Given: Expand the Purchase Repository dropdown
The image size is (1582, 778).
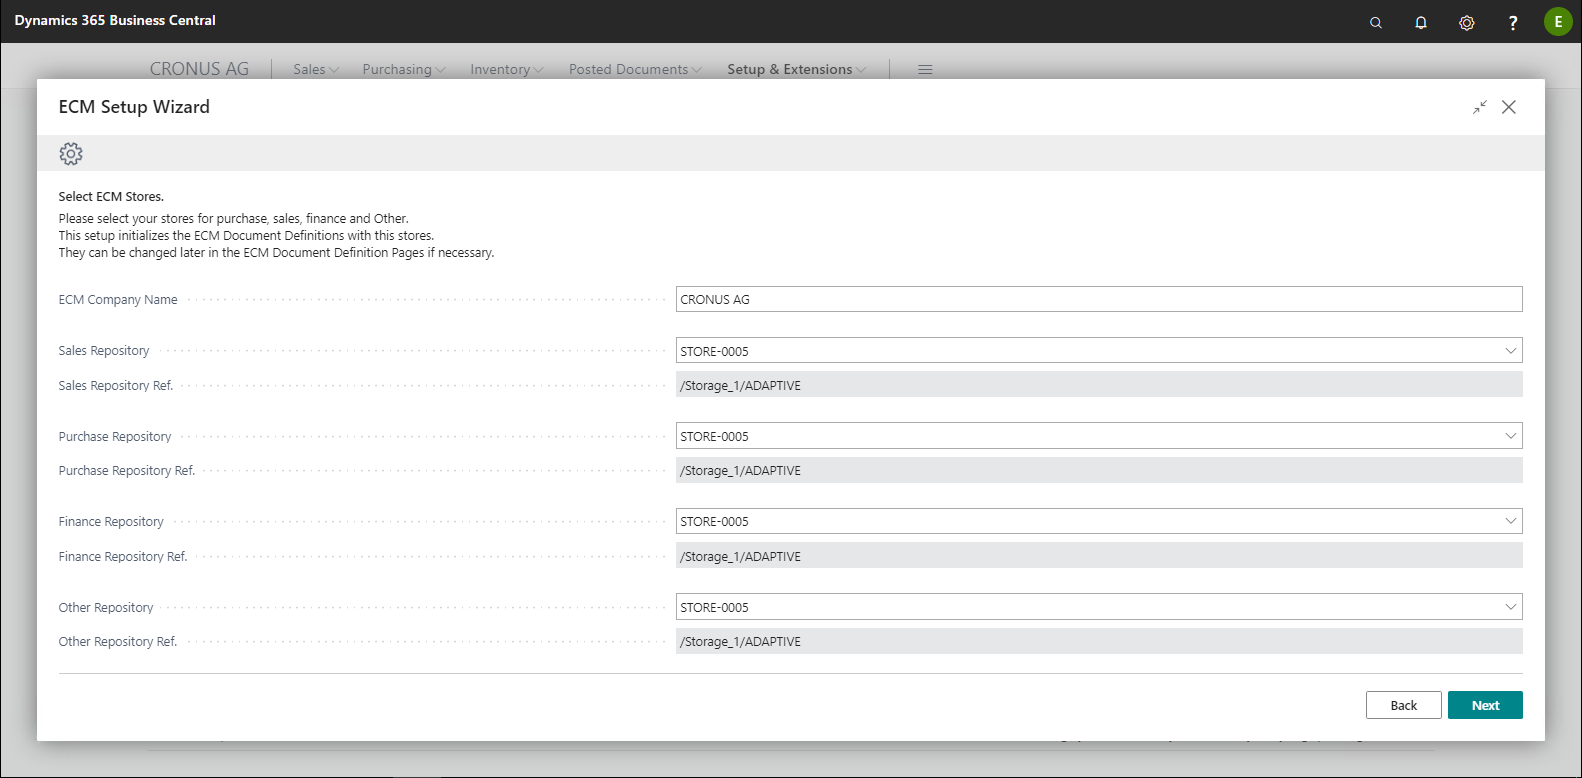Looking at the screenshot, I should coord(1510,436).
